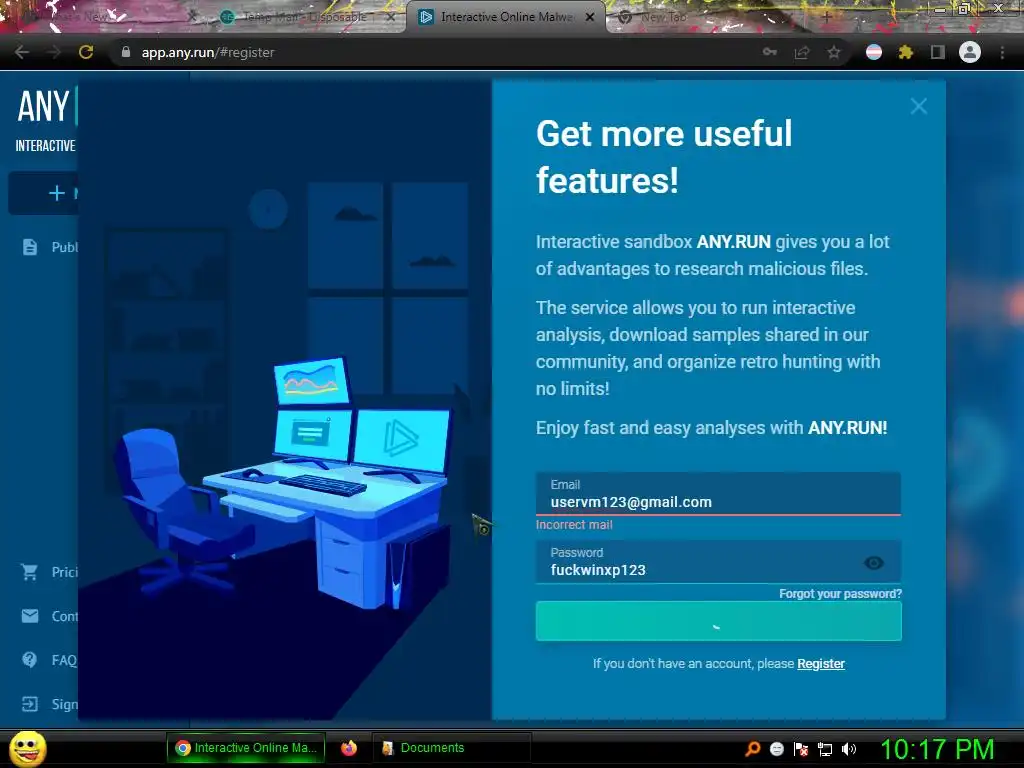1024x768 pixels.
Task: Reload the page with the refresh icon
Action: [86, 52]
